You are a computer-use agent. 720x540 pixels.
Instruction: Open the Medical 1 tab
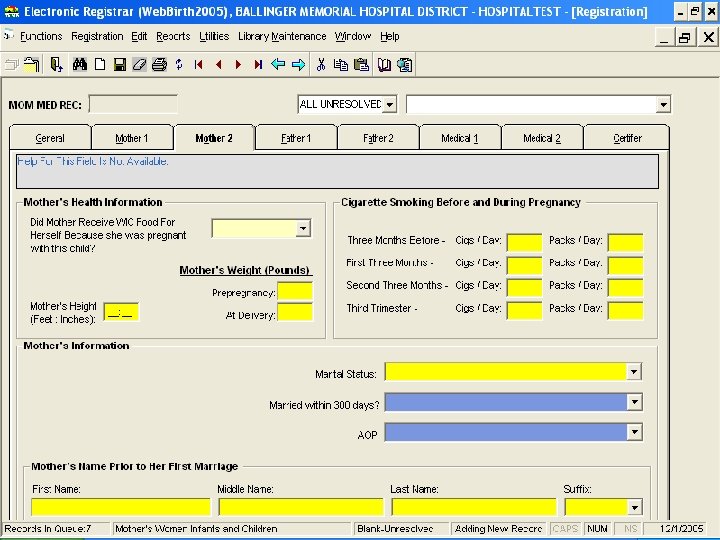(x=460, y=138)
